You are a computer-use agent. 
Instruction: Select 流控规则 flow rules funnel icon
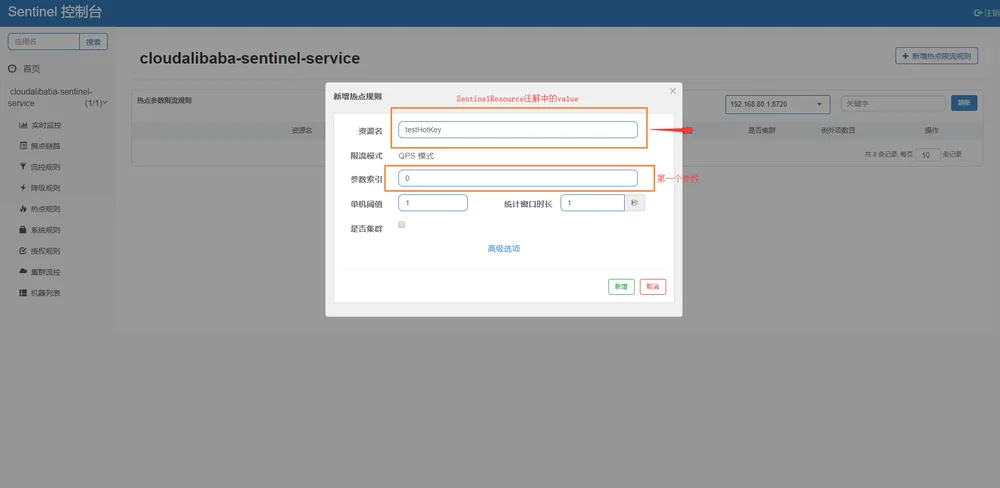tap(23, 167)
